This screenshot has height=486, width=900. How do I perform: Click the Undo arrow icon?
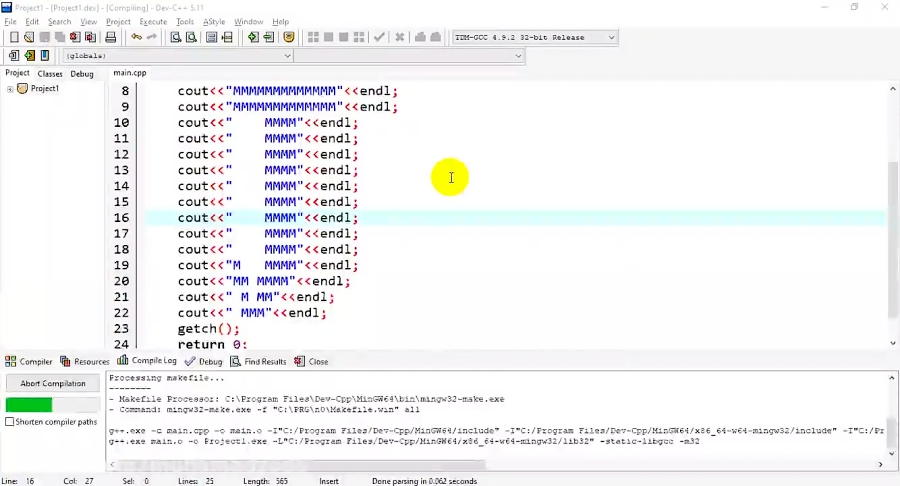pyautogui.click(x=137, y=37)
